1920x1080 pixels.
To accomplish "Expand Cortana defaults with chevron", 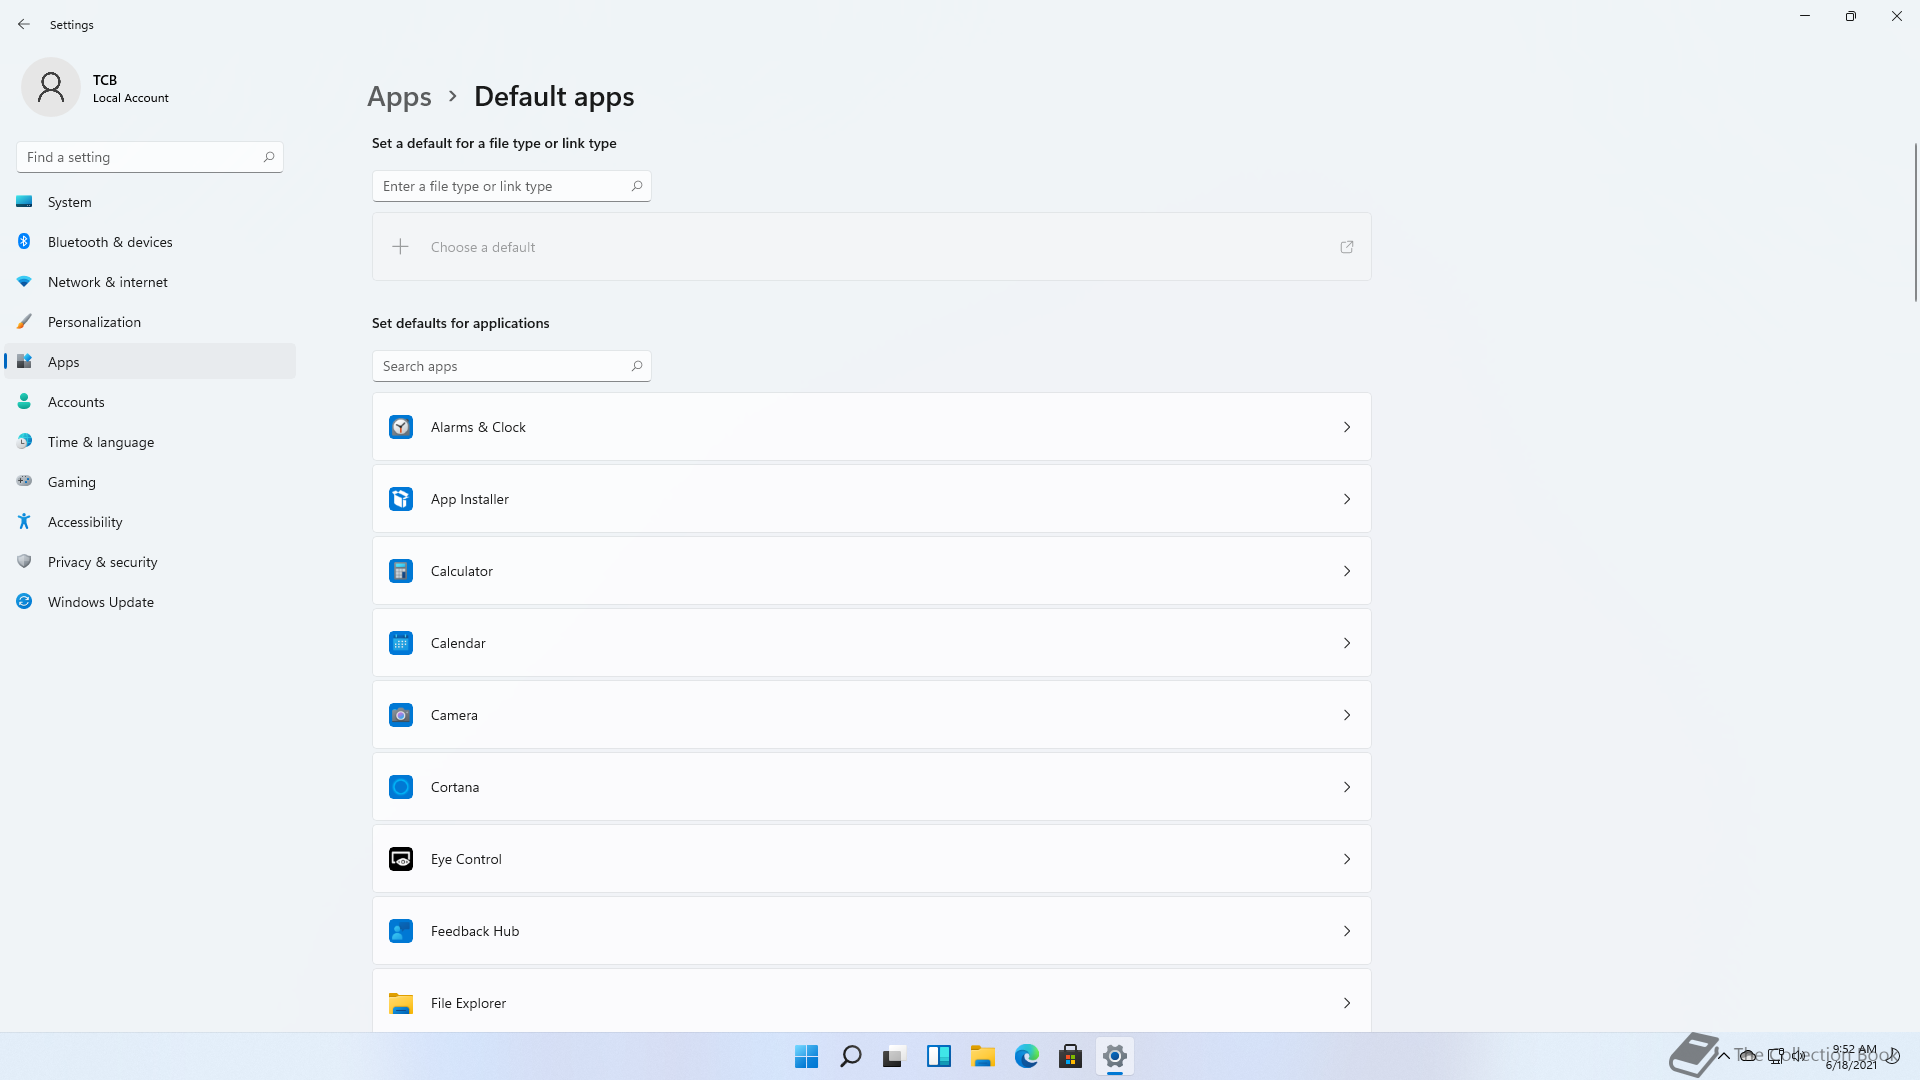I will click(x=1347, y=787).
